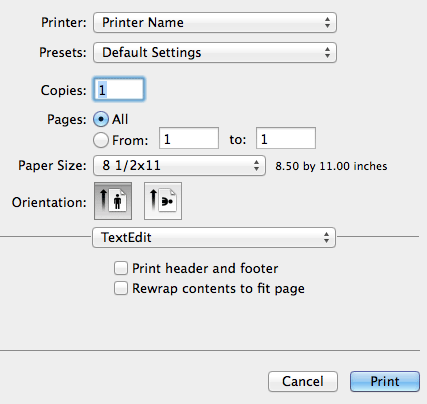Open the Paper Size 8 1/2x11 dropdown
Image resolution: width=427 pixels, height=404 pixels.
(x=179, y=165)
